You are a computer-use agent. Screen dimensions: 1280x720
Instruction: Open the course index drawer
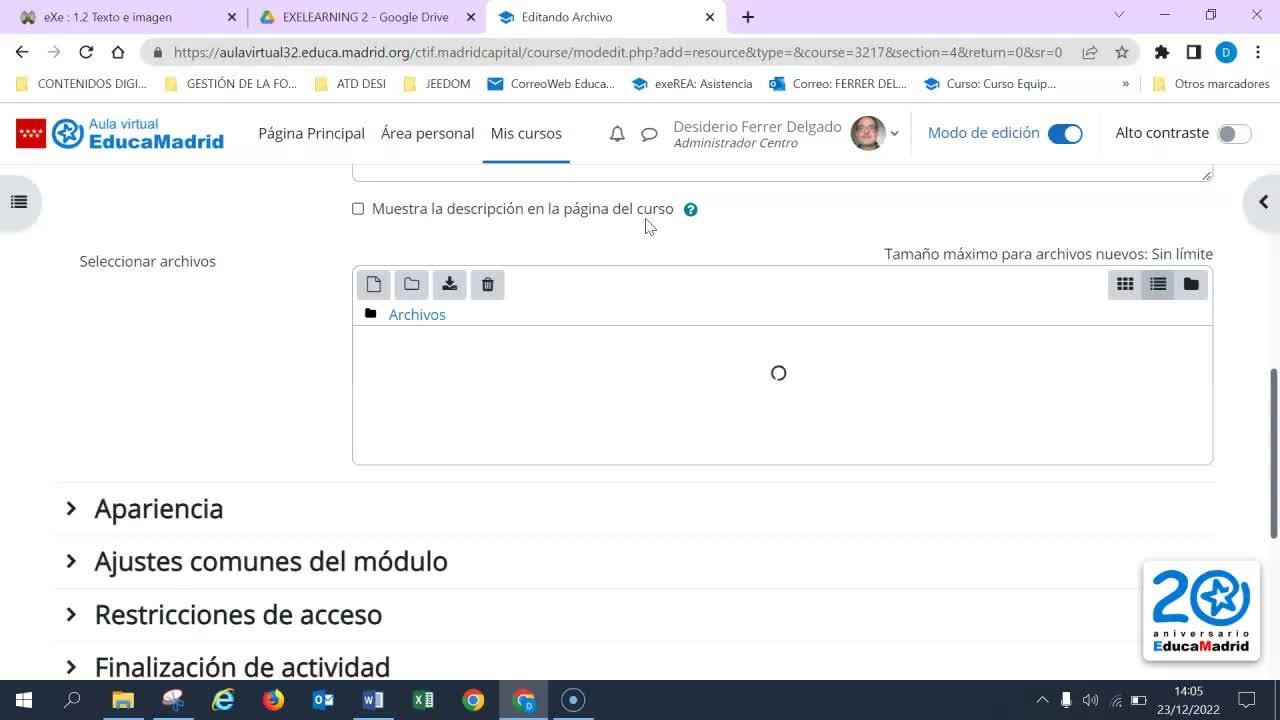(19, 202)
